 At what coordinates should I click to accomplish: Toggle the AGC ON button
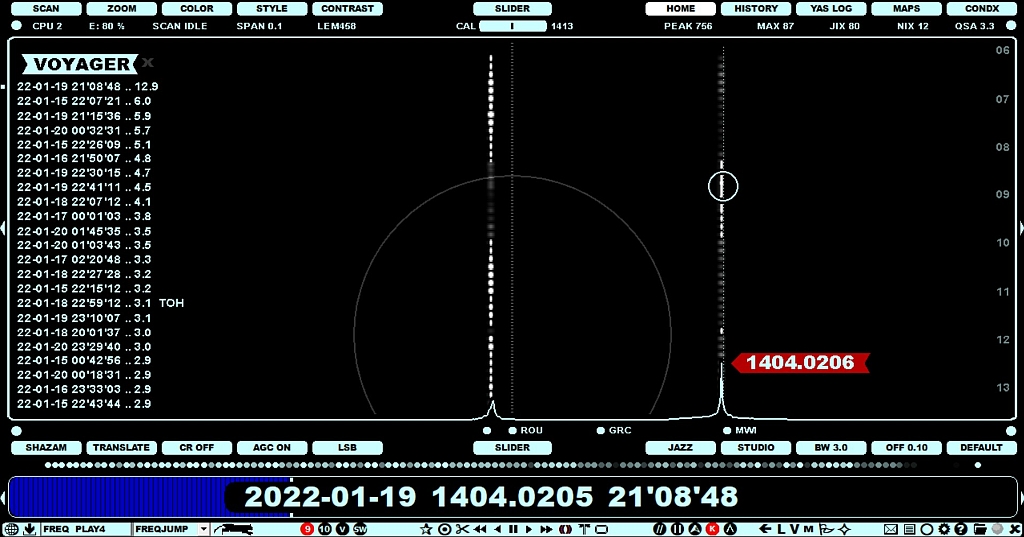272,448
